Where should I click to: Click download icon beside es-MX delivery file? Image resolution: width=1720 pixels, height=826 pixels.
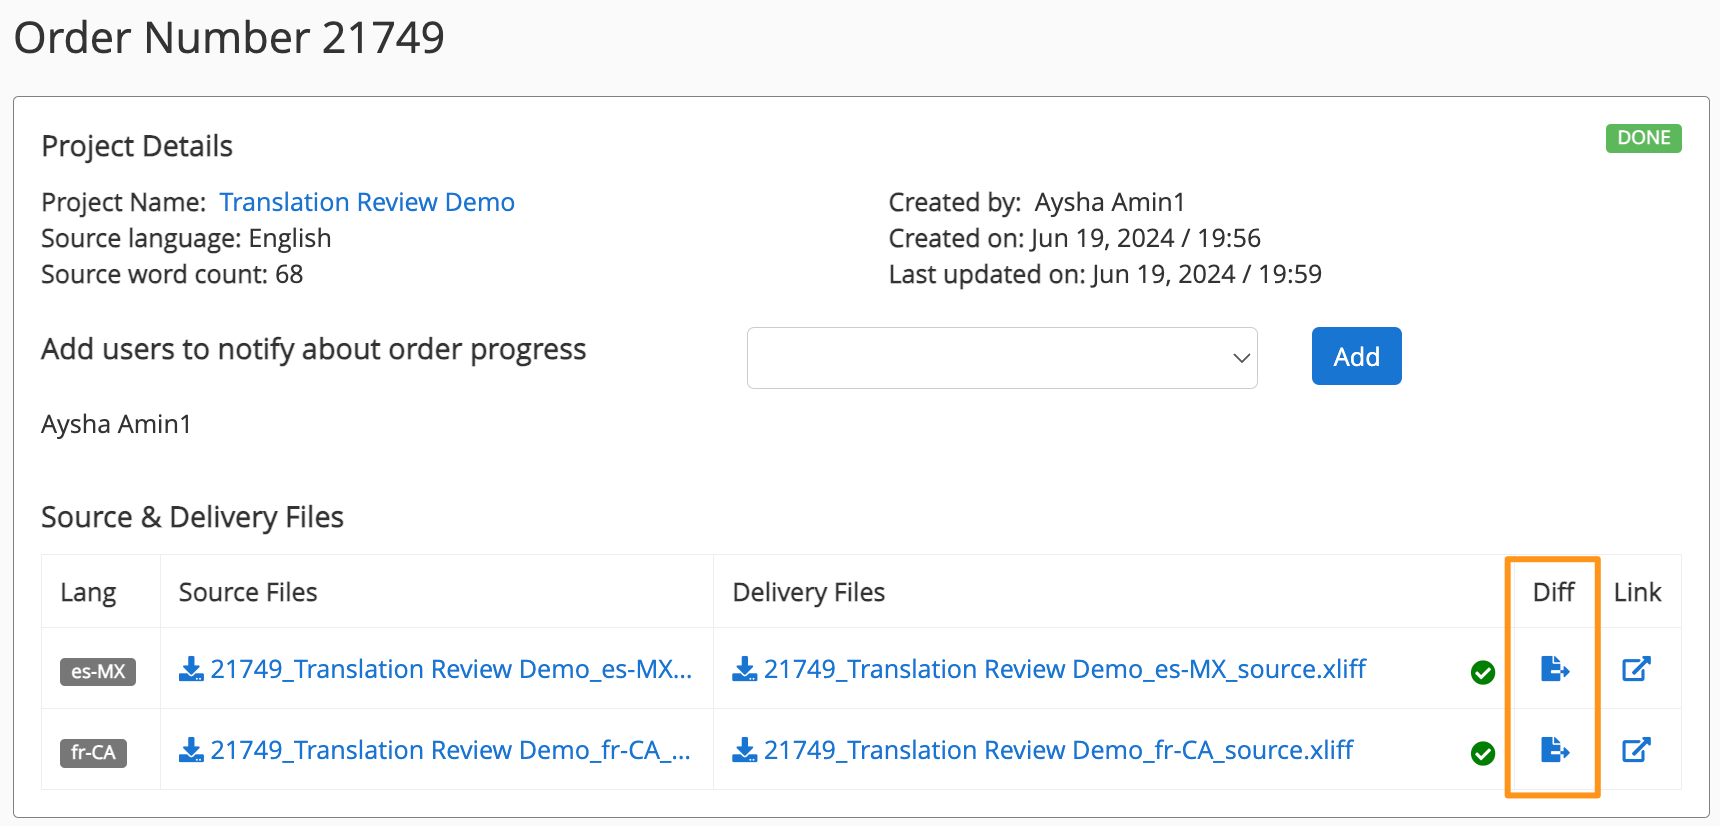pos(745,669)
